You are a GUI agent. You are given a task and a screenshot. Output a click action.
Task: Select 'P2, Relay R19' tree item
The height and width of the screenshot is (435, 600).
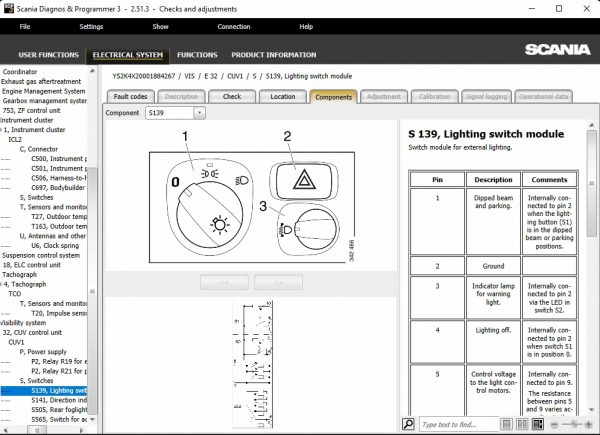(59, 362)
